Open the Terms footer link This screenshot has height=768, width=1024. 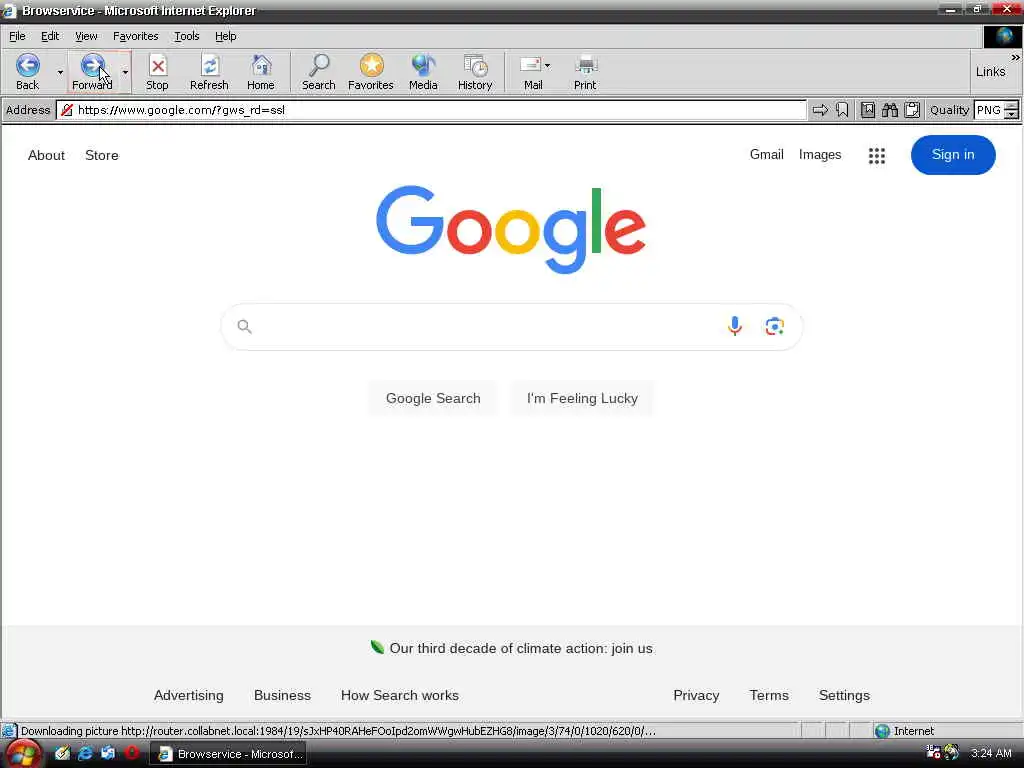(x=769, y=696)
